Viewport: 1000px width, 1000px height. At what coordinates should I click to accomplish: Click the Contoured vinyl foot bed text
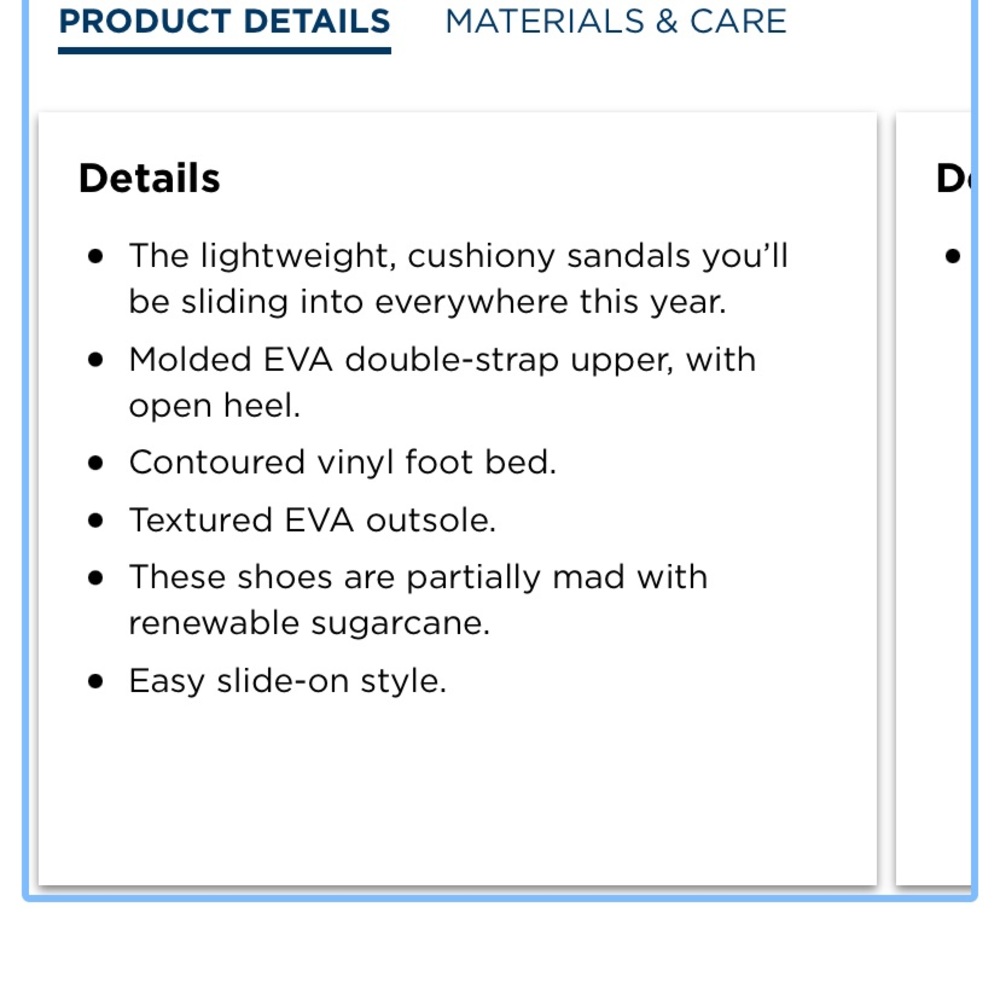coord(343,462)
